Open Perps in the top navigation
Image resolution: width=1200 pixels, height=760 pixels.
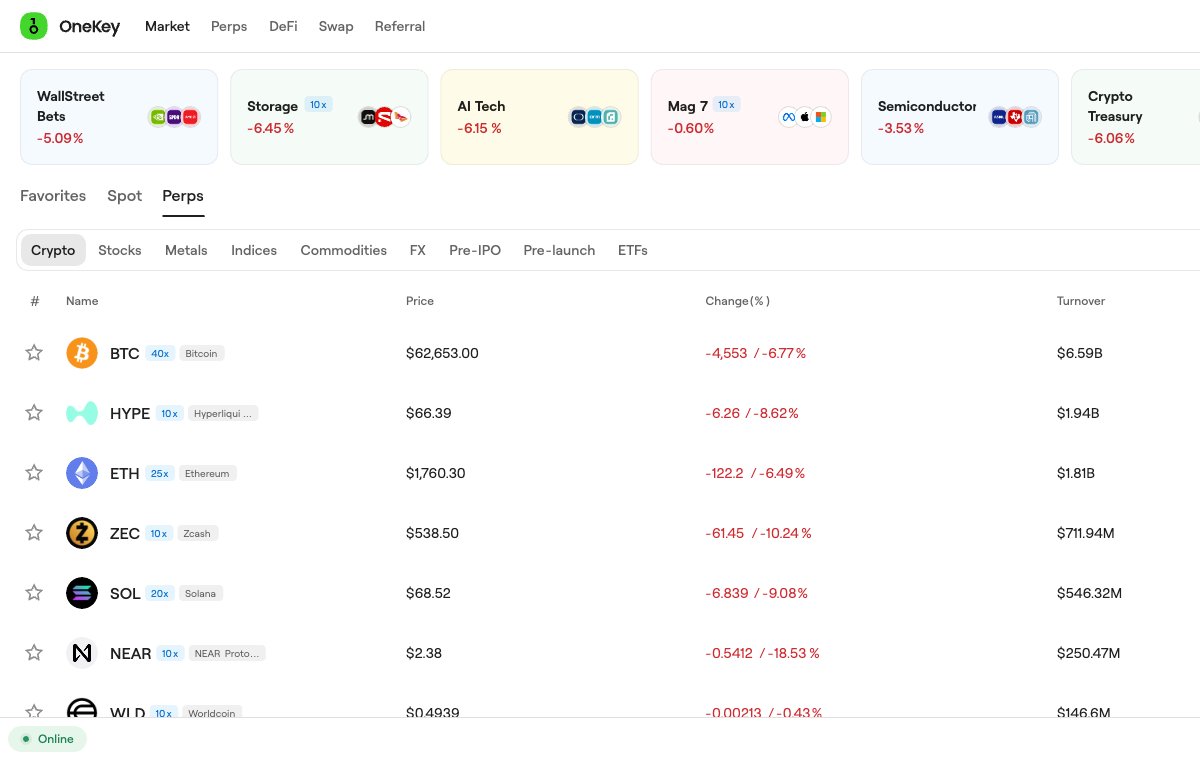(229, 27)
